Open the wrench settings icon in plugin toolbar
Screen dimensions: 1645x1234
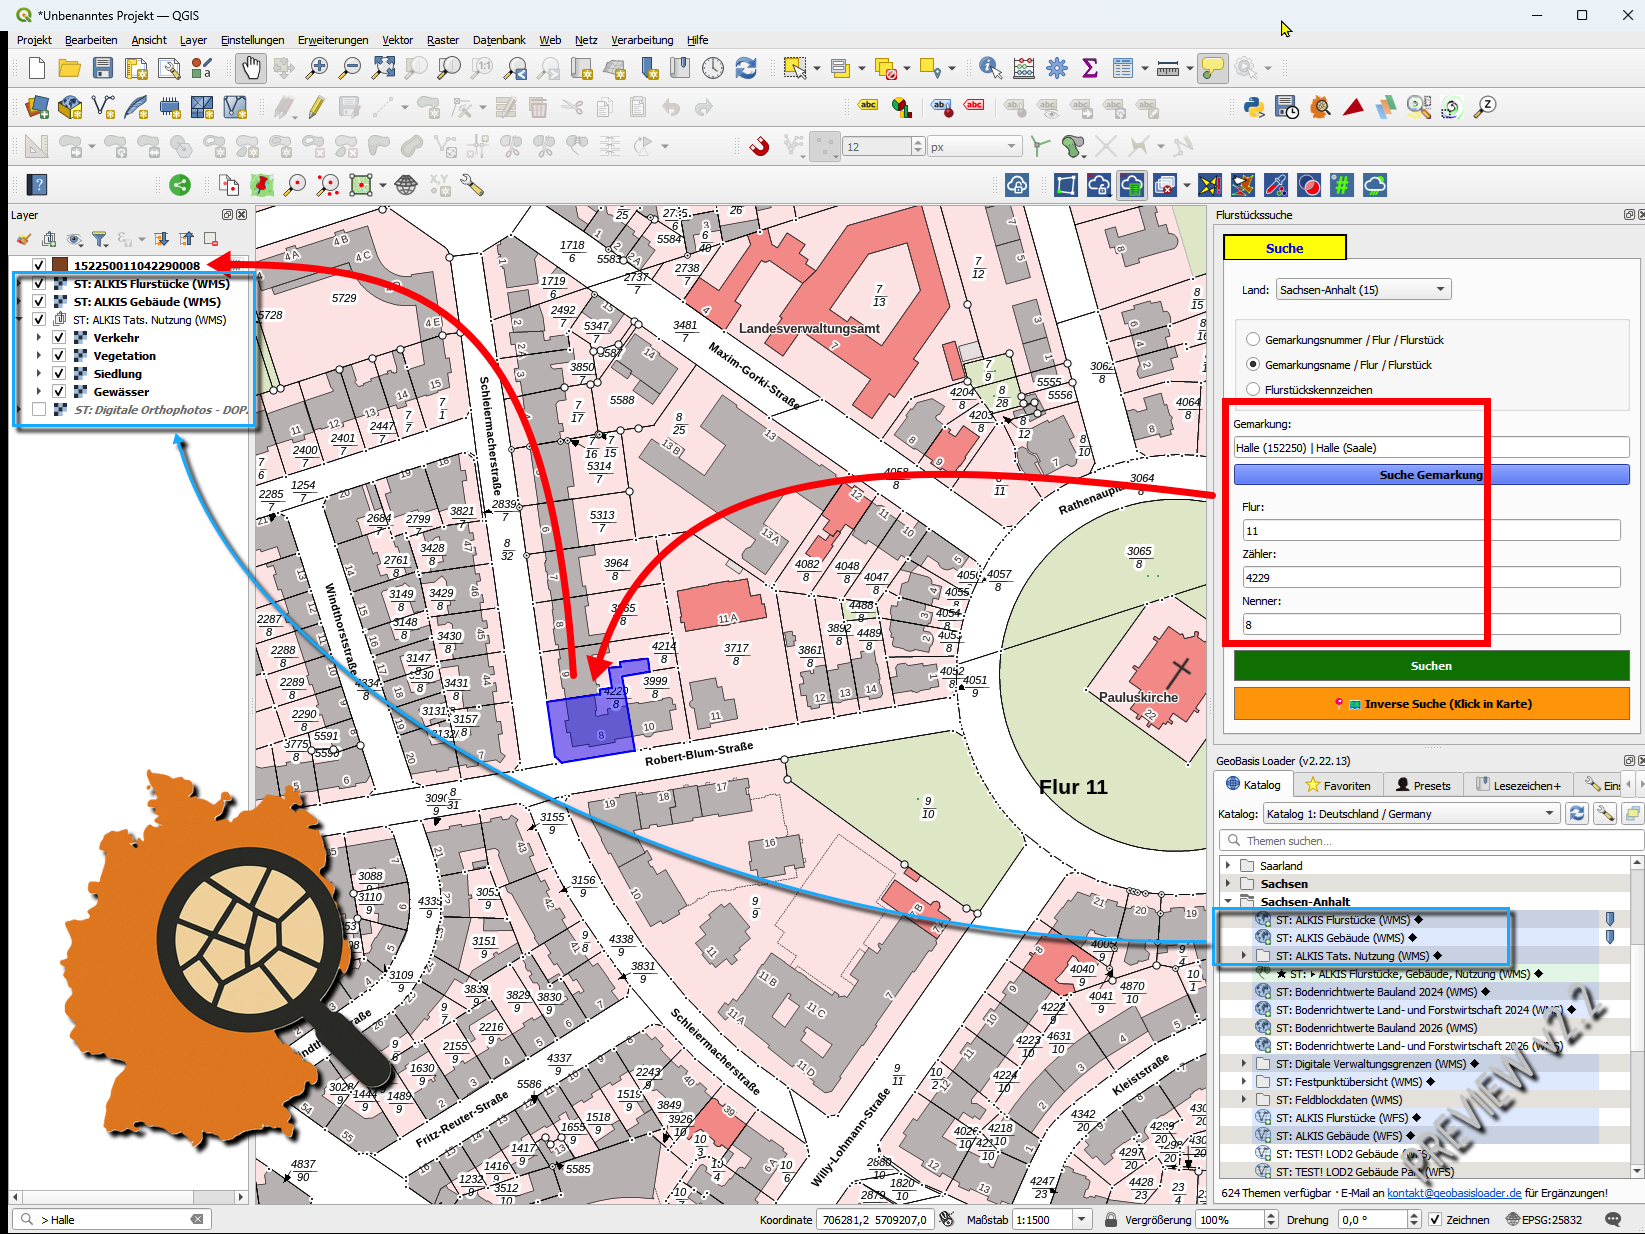tap(472, 185)
